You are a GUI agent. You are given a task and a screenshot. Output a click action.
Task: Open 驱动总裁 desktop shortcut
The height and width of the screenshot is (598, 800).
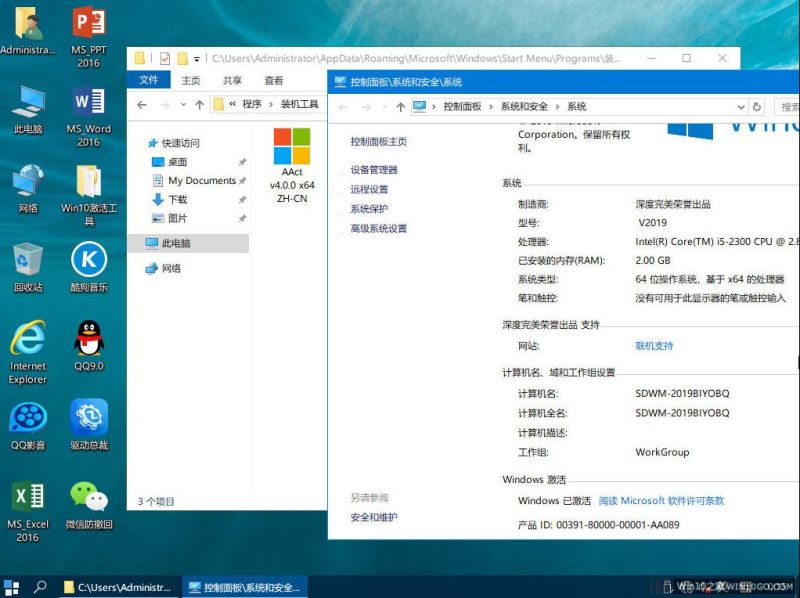click(x=89, y=424)
